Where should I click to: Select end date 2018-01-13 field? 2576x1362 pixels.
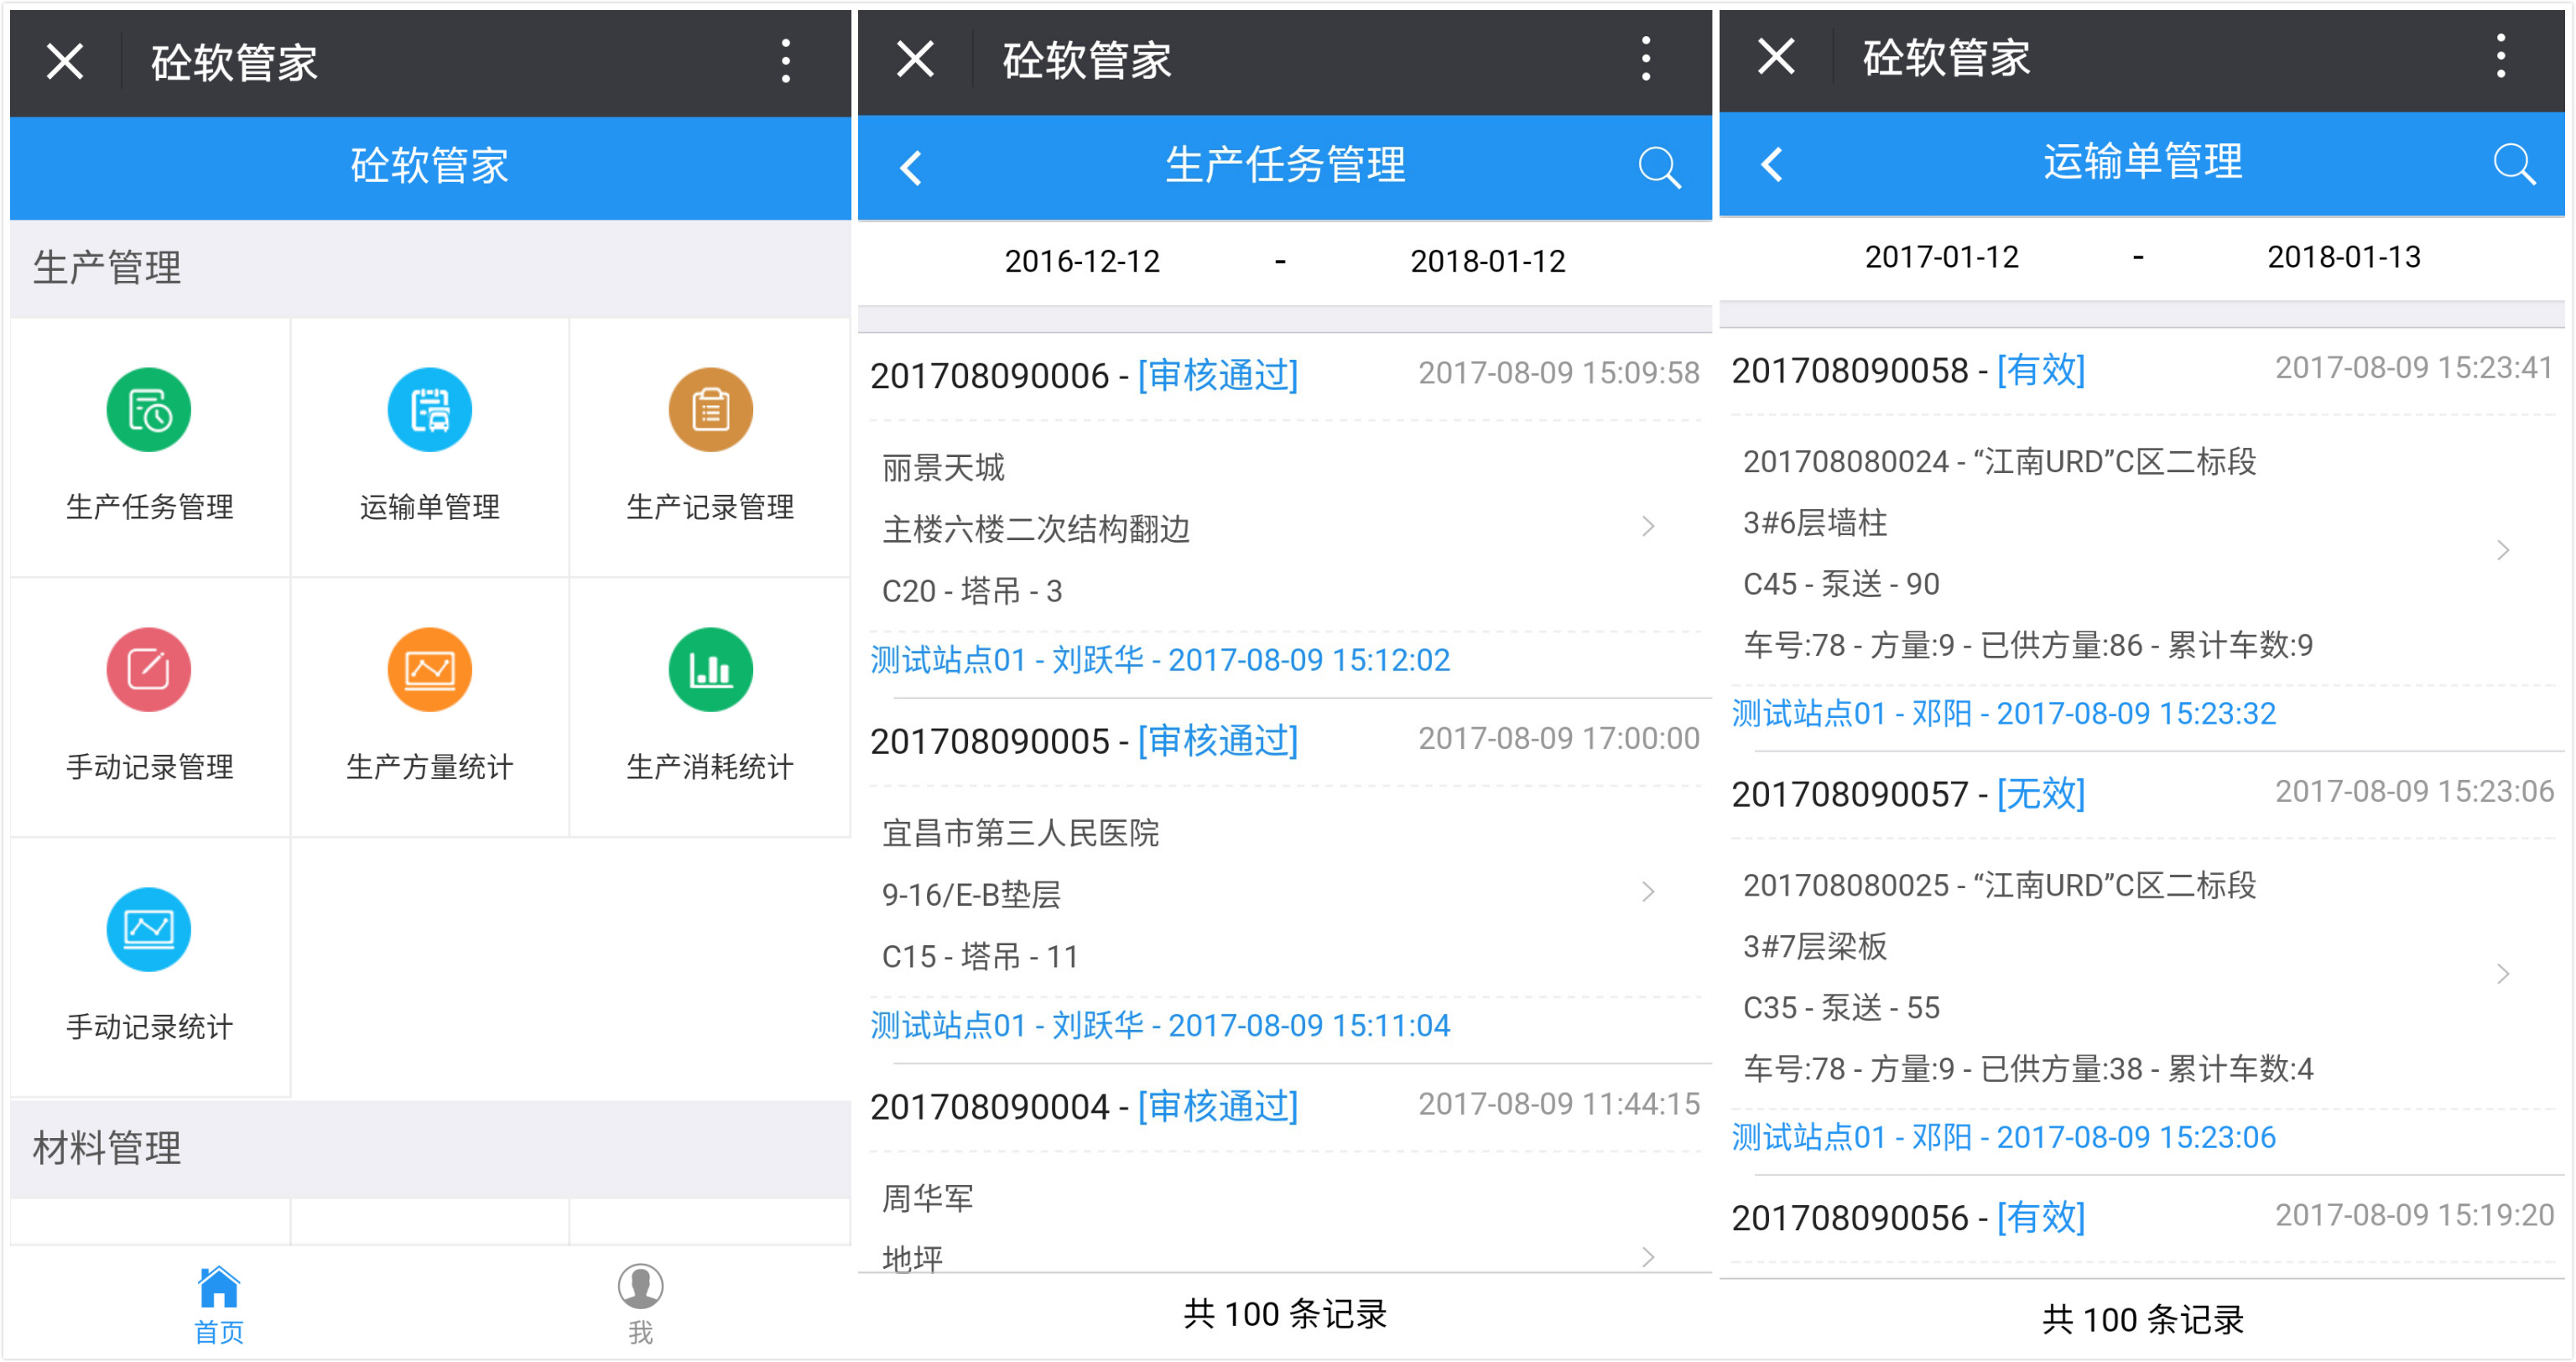(x=2343, y=258)
